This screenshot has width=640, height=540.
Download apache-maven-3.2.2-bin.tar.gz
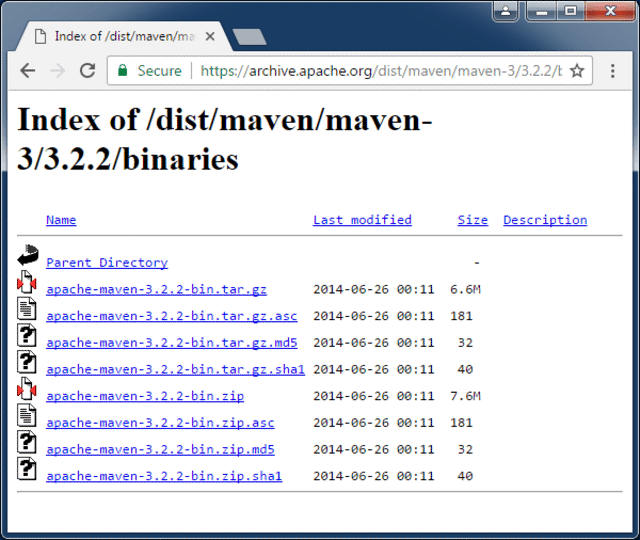click(x=156, y=289)
